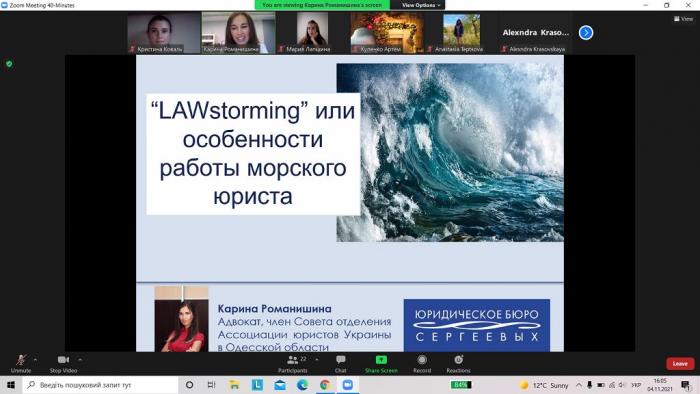
Task: Show next participants with blue arrow
Action: pyautogui.click(x=586, y=33)
